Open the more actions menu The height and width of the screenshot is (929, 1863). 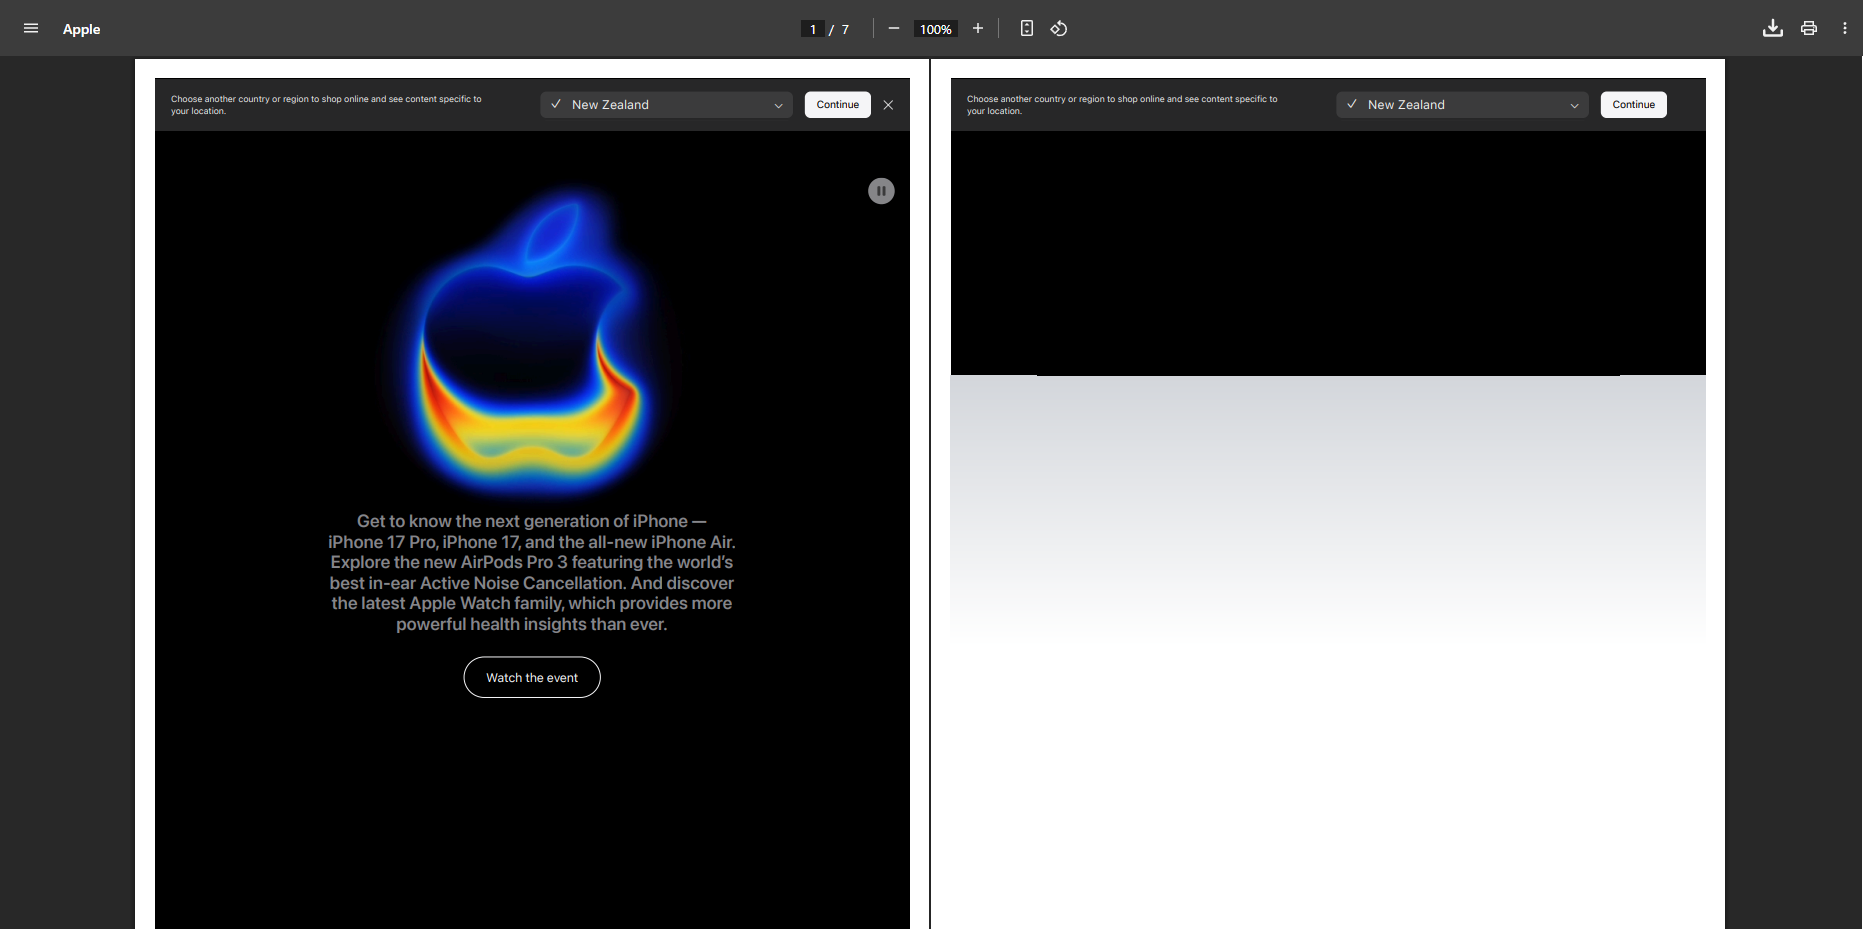click(x=1845, y=29)
